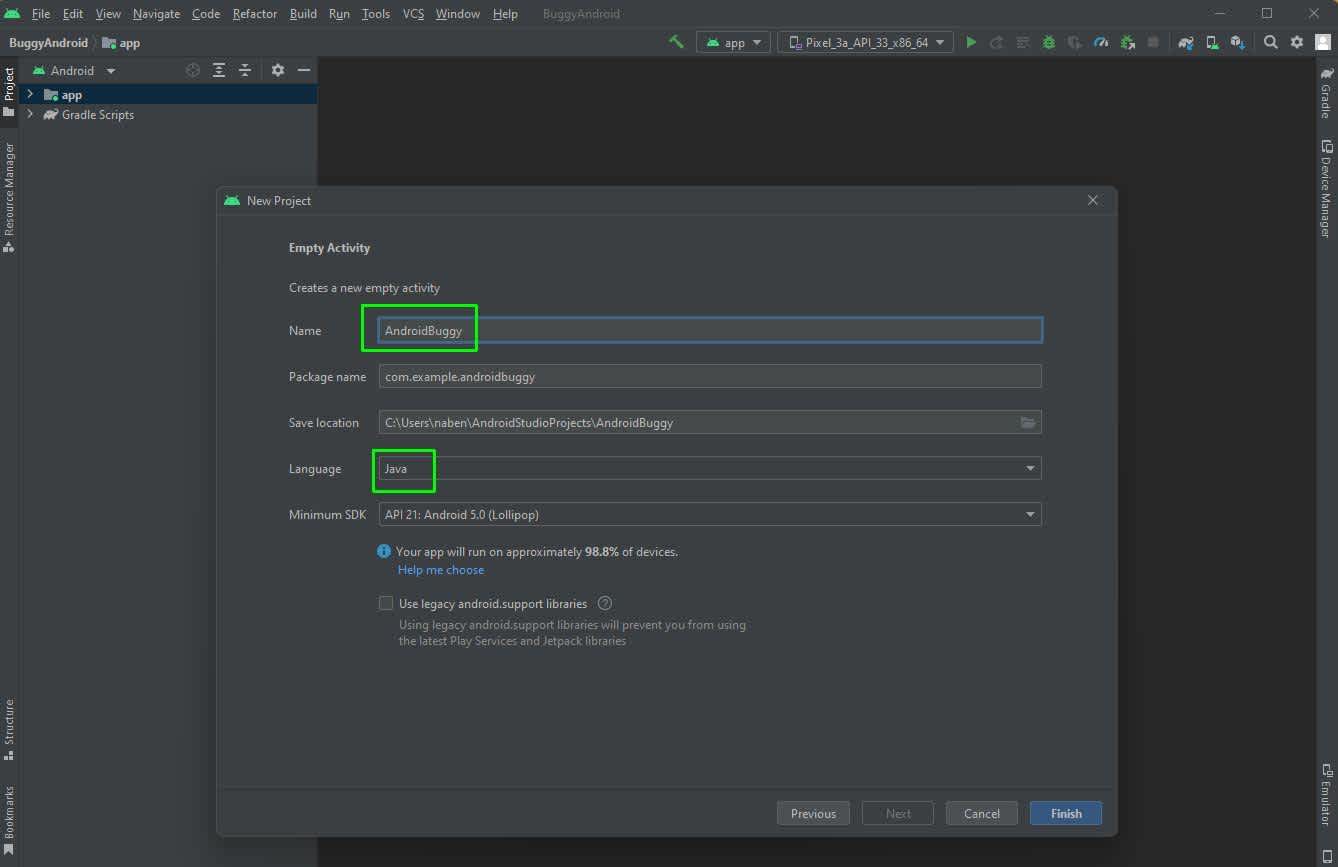Collapse all nodes in Project panel
Image resolution: width=1338 pixels, height=867 pixels.
[245, 70]
